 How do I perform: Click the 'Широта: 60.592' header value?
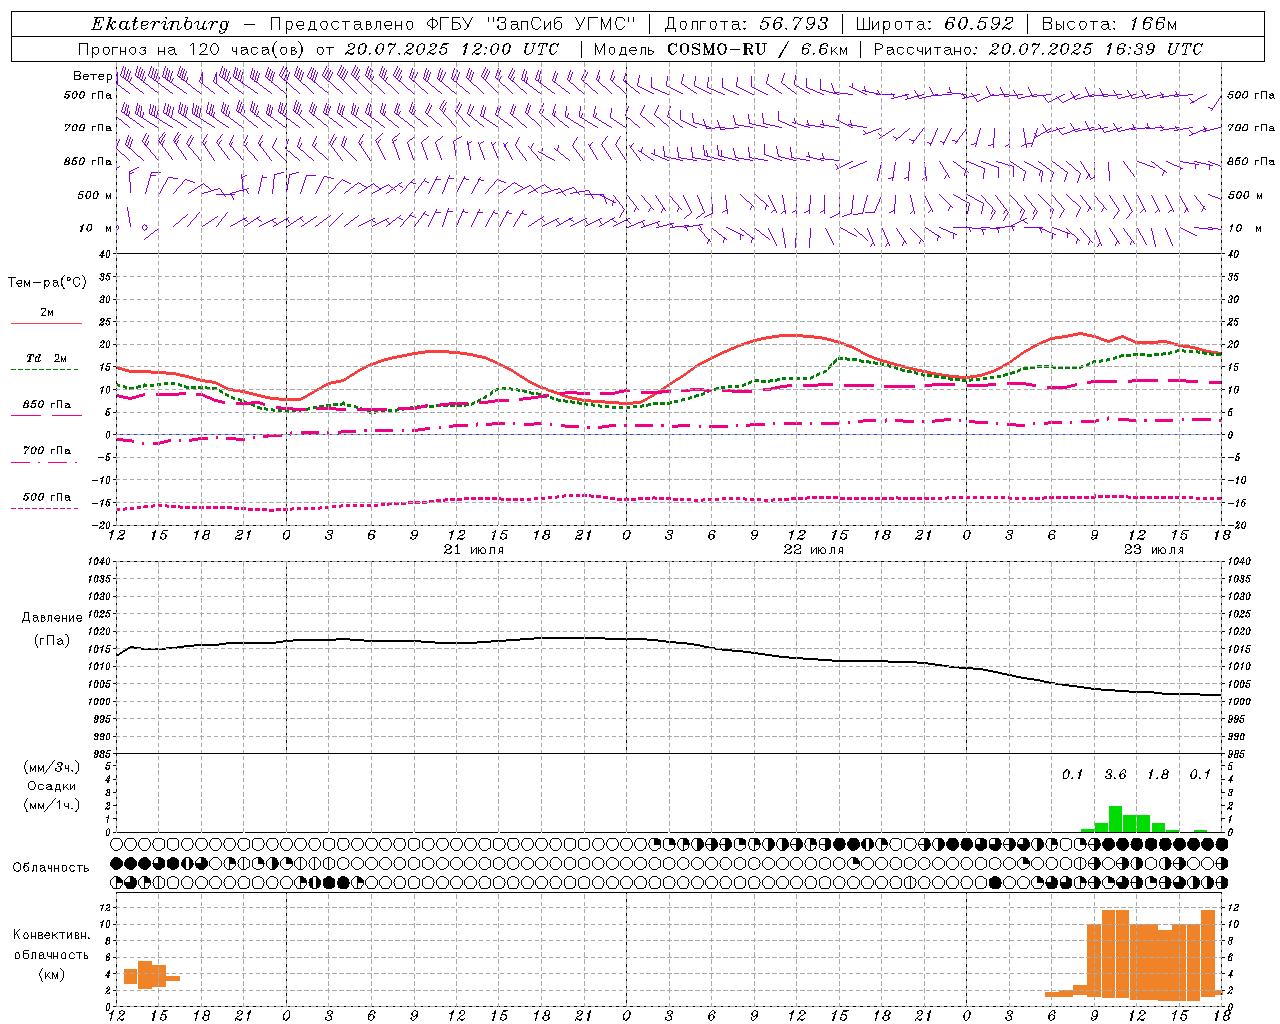[935, 24]
